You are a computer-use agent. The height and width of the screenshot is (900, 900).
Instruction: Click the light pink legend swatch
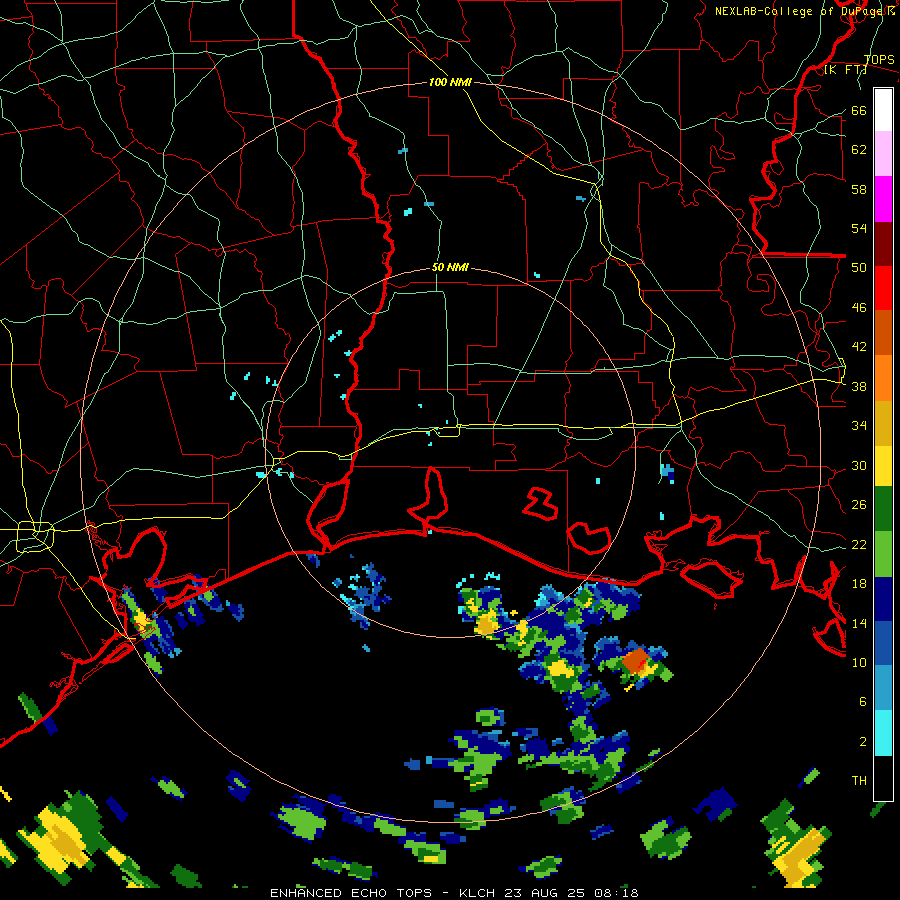pyautogui.click(x=883, y=153)
